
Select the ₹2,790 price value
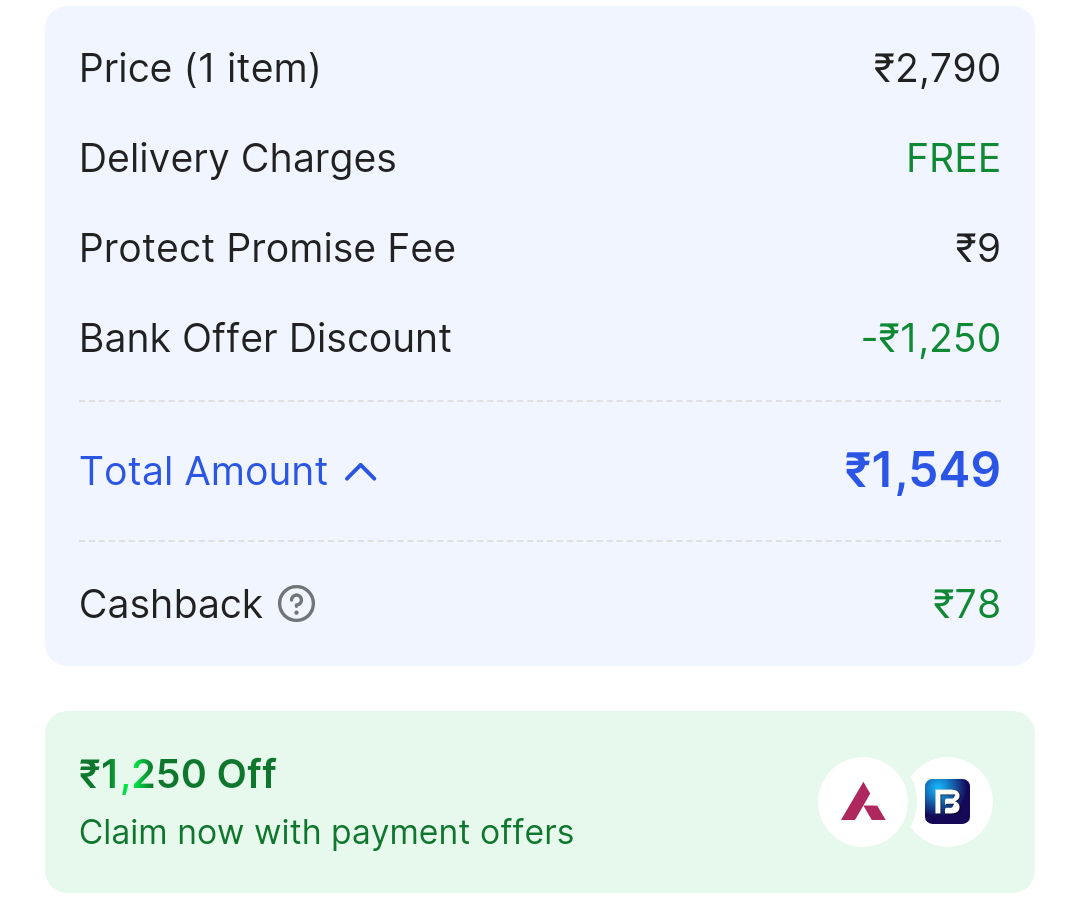(937, 68)
